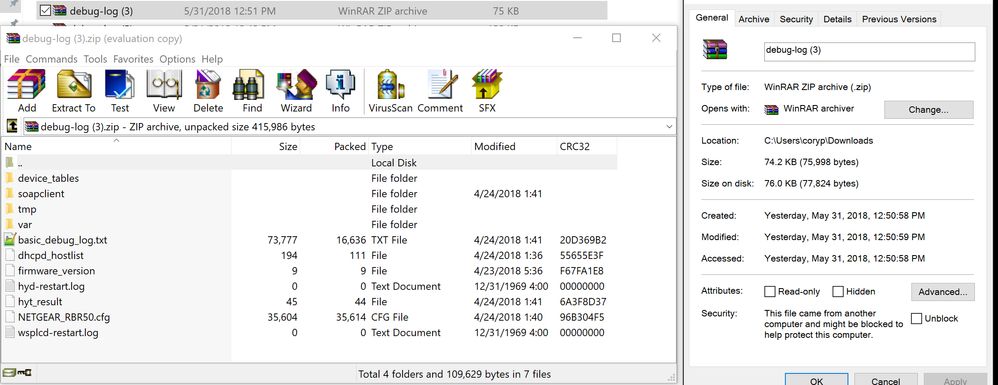The height and width of the screenshot is (385, 998).
Task: Create SFX self-extracting archive
Action: coord(487,91)
